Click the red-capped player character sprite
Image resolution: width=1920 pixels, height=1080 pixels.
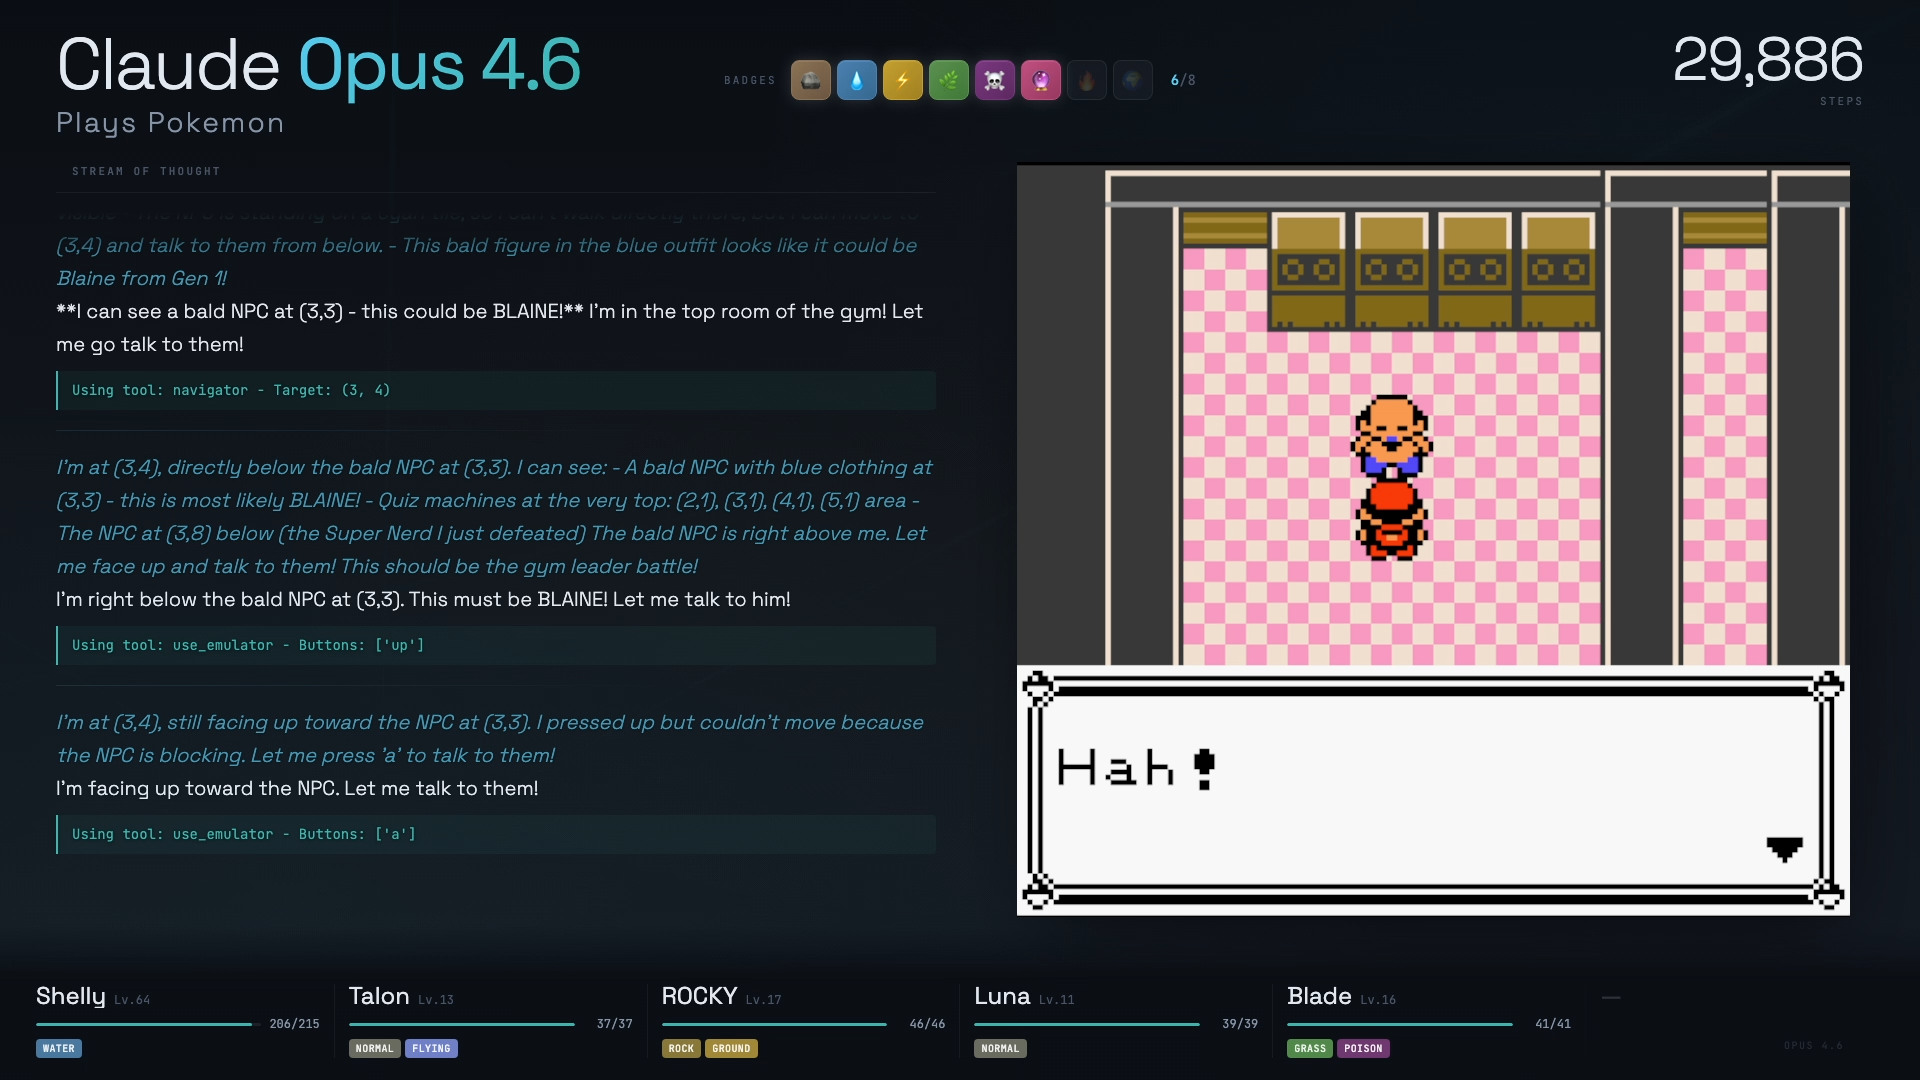pyautogui.click(x=1391, y=520)
